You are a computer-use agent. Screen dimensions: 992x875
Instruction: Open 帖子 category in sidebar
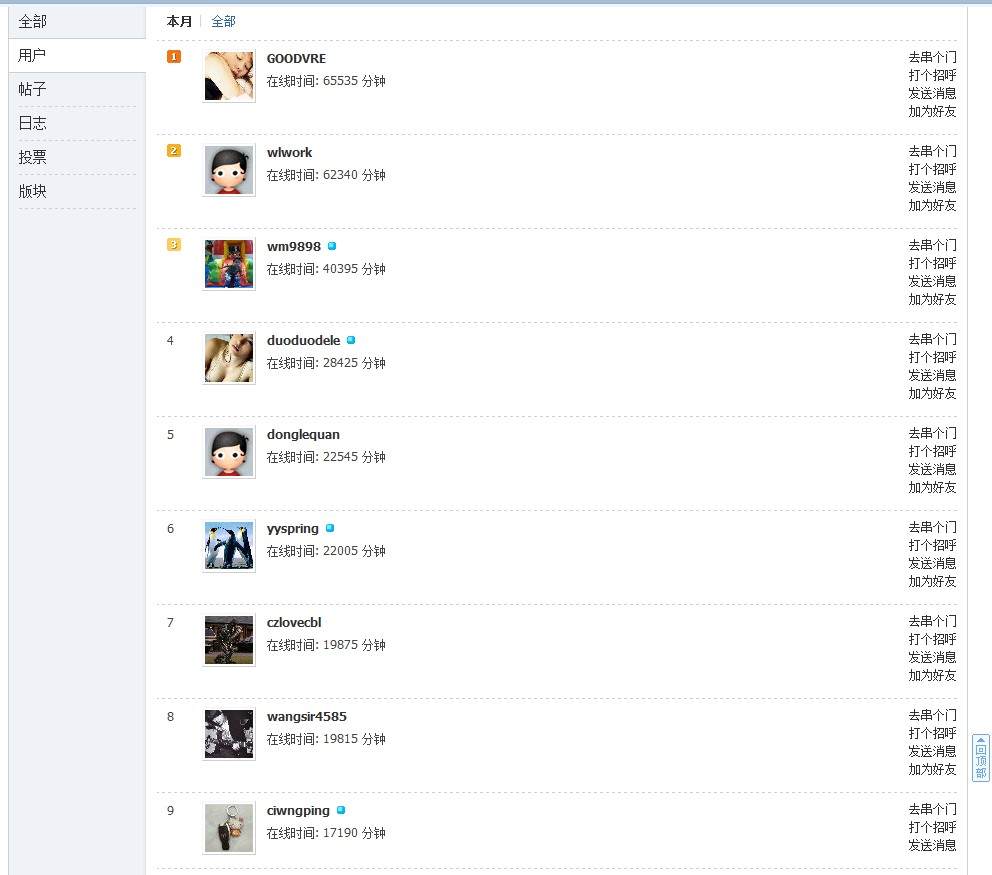coord(32,89)
